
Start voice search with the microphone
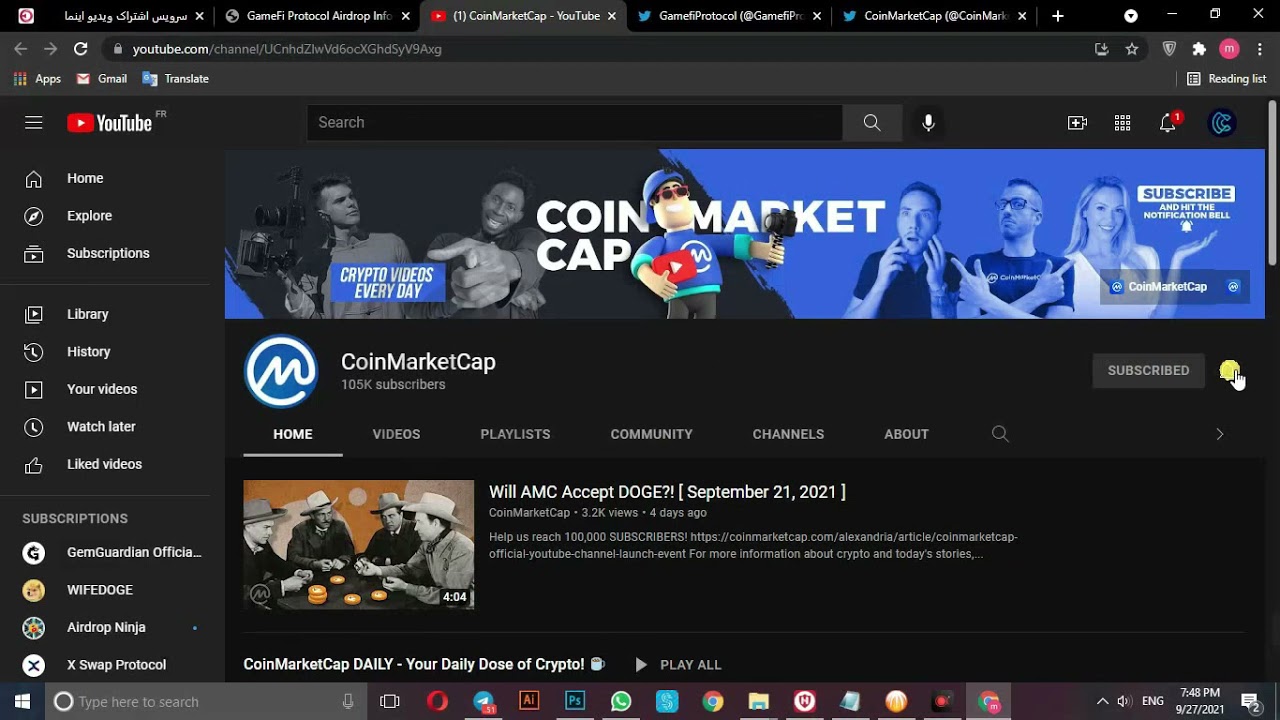[x=929, y=122]
